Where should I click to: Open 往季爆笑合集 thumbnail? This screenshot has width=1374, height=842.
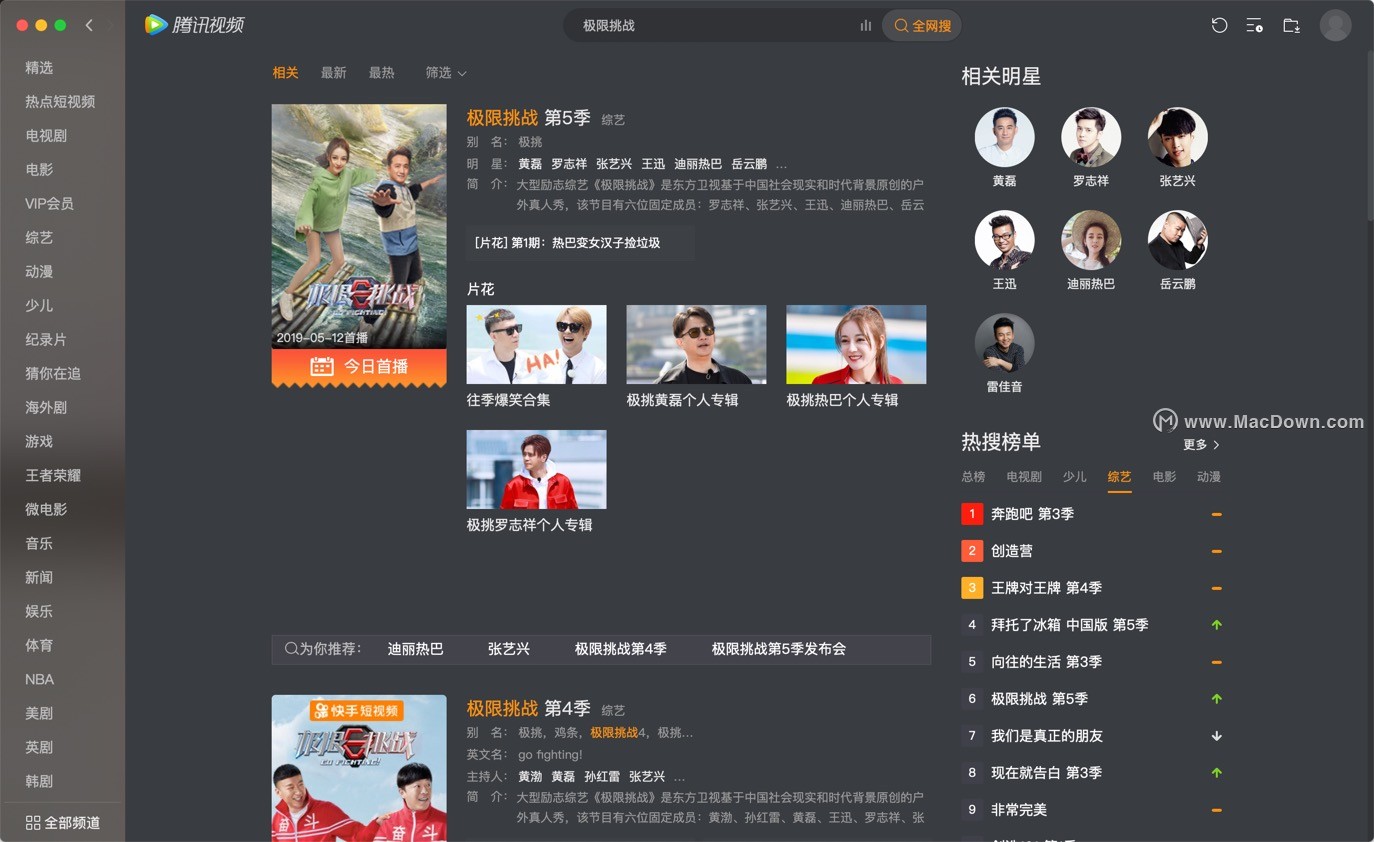[x=536, y=344]
